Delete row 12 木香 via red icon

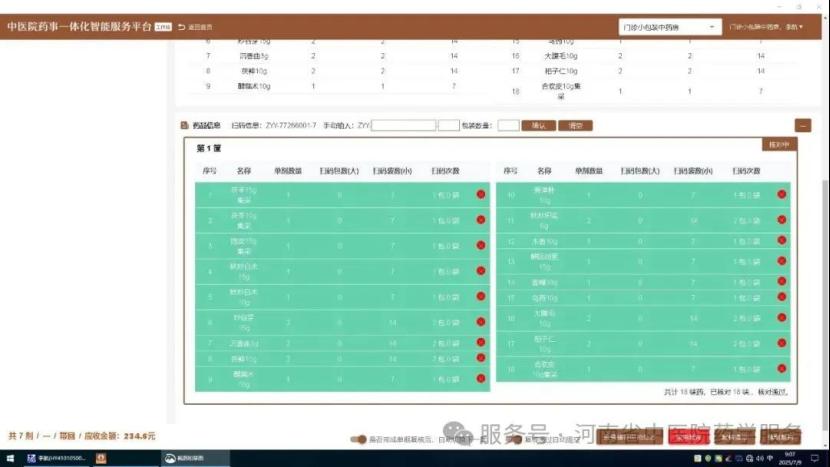(x=782, y=241)
